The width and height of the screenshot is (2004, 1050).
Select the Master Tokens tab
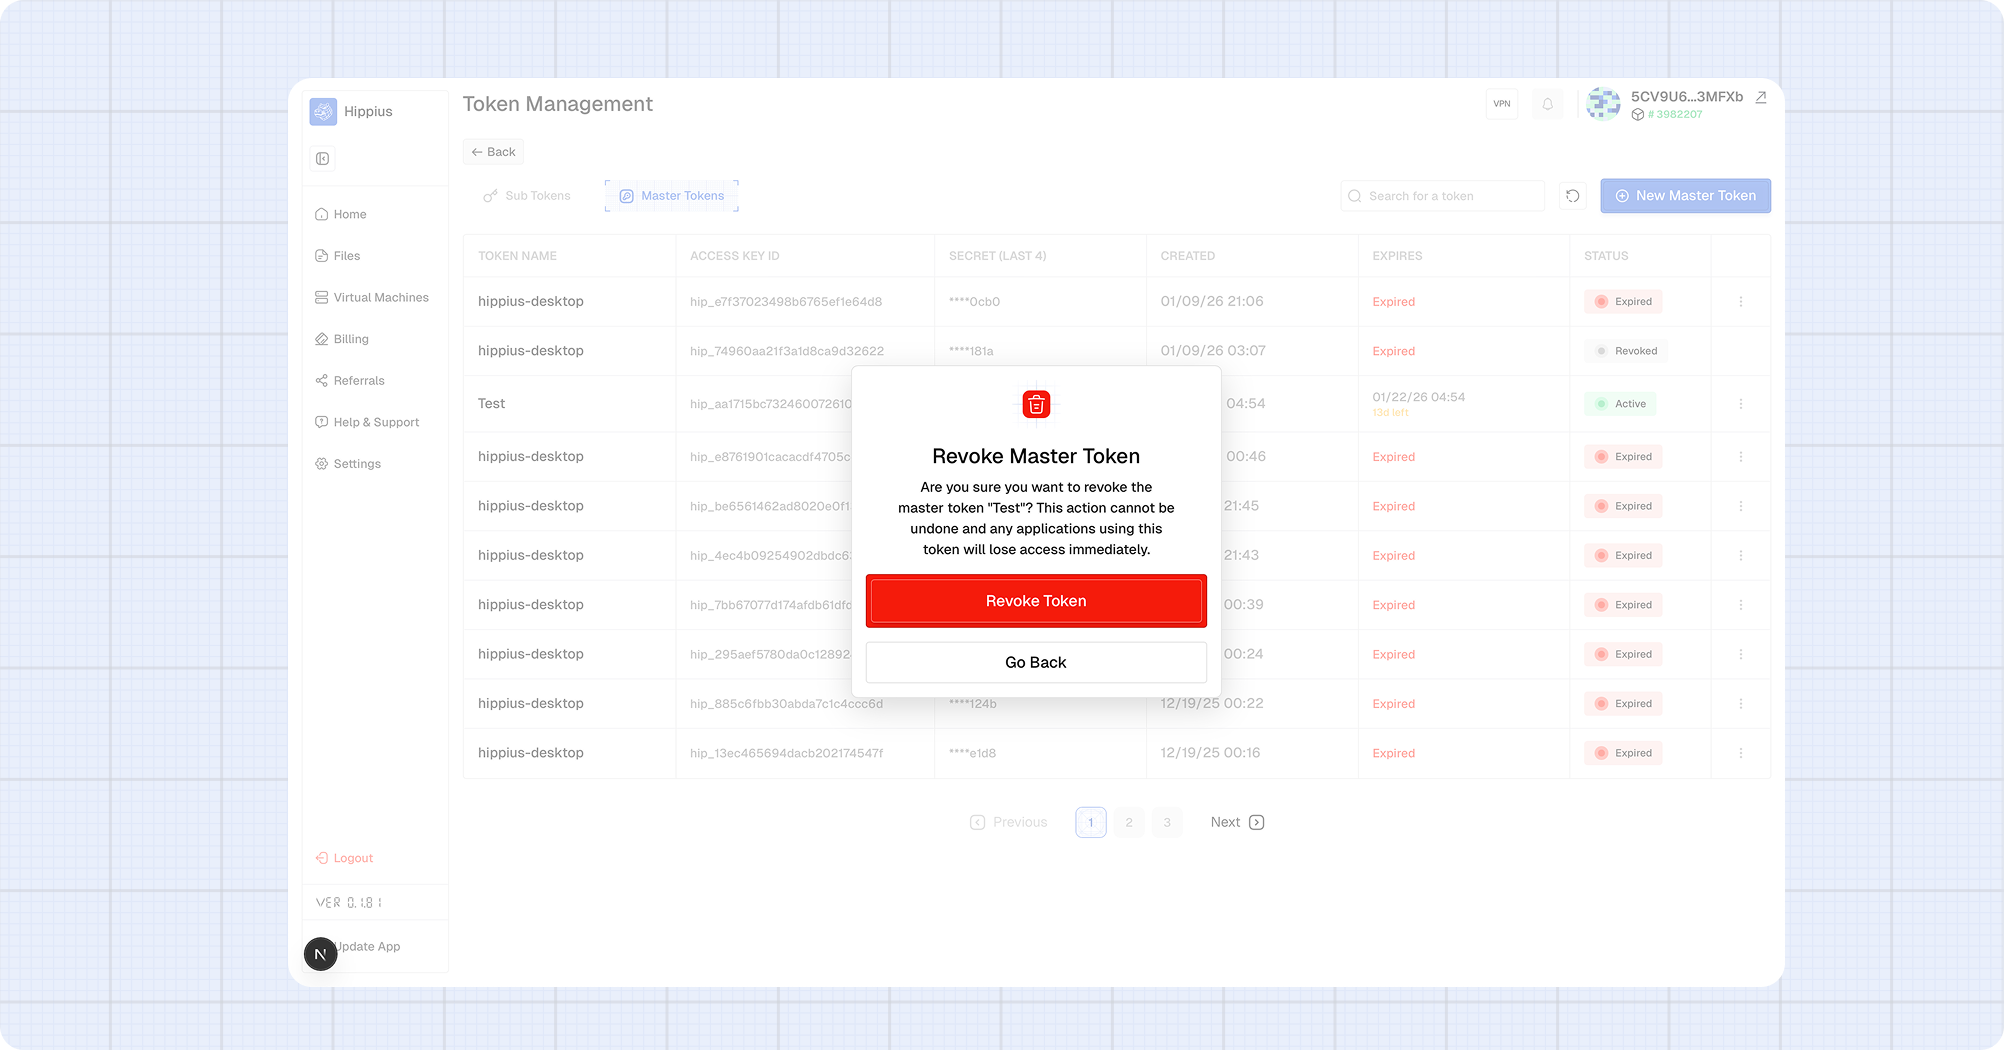[x=671, y=195]
